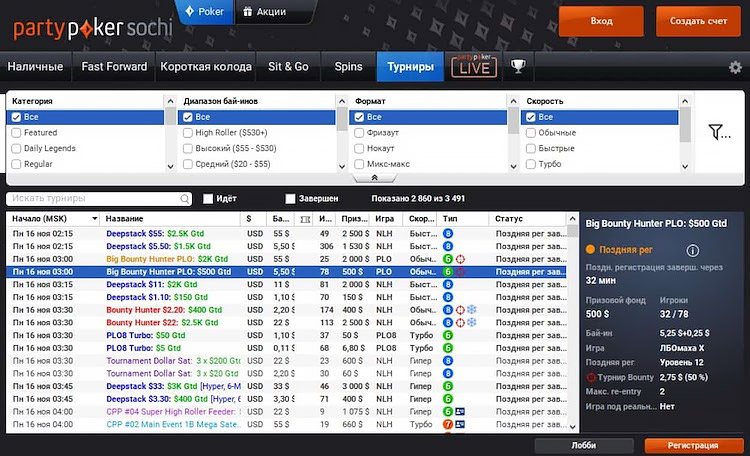750x456 pixels.
Task: Click the Искать турниры search field
Action: coord(94,199)
